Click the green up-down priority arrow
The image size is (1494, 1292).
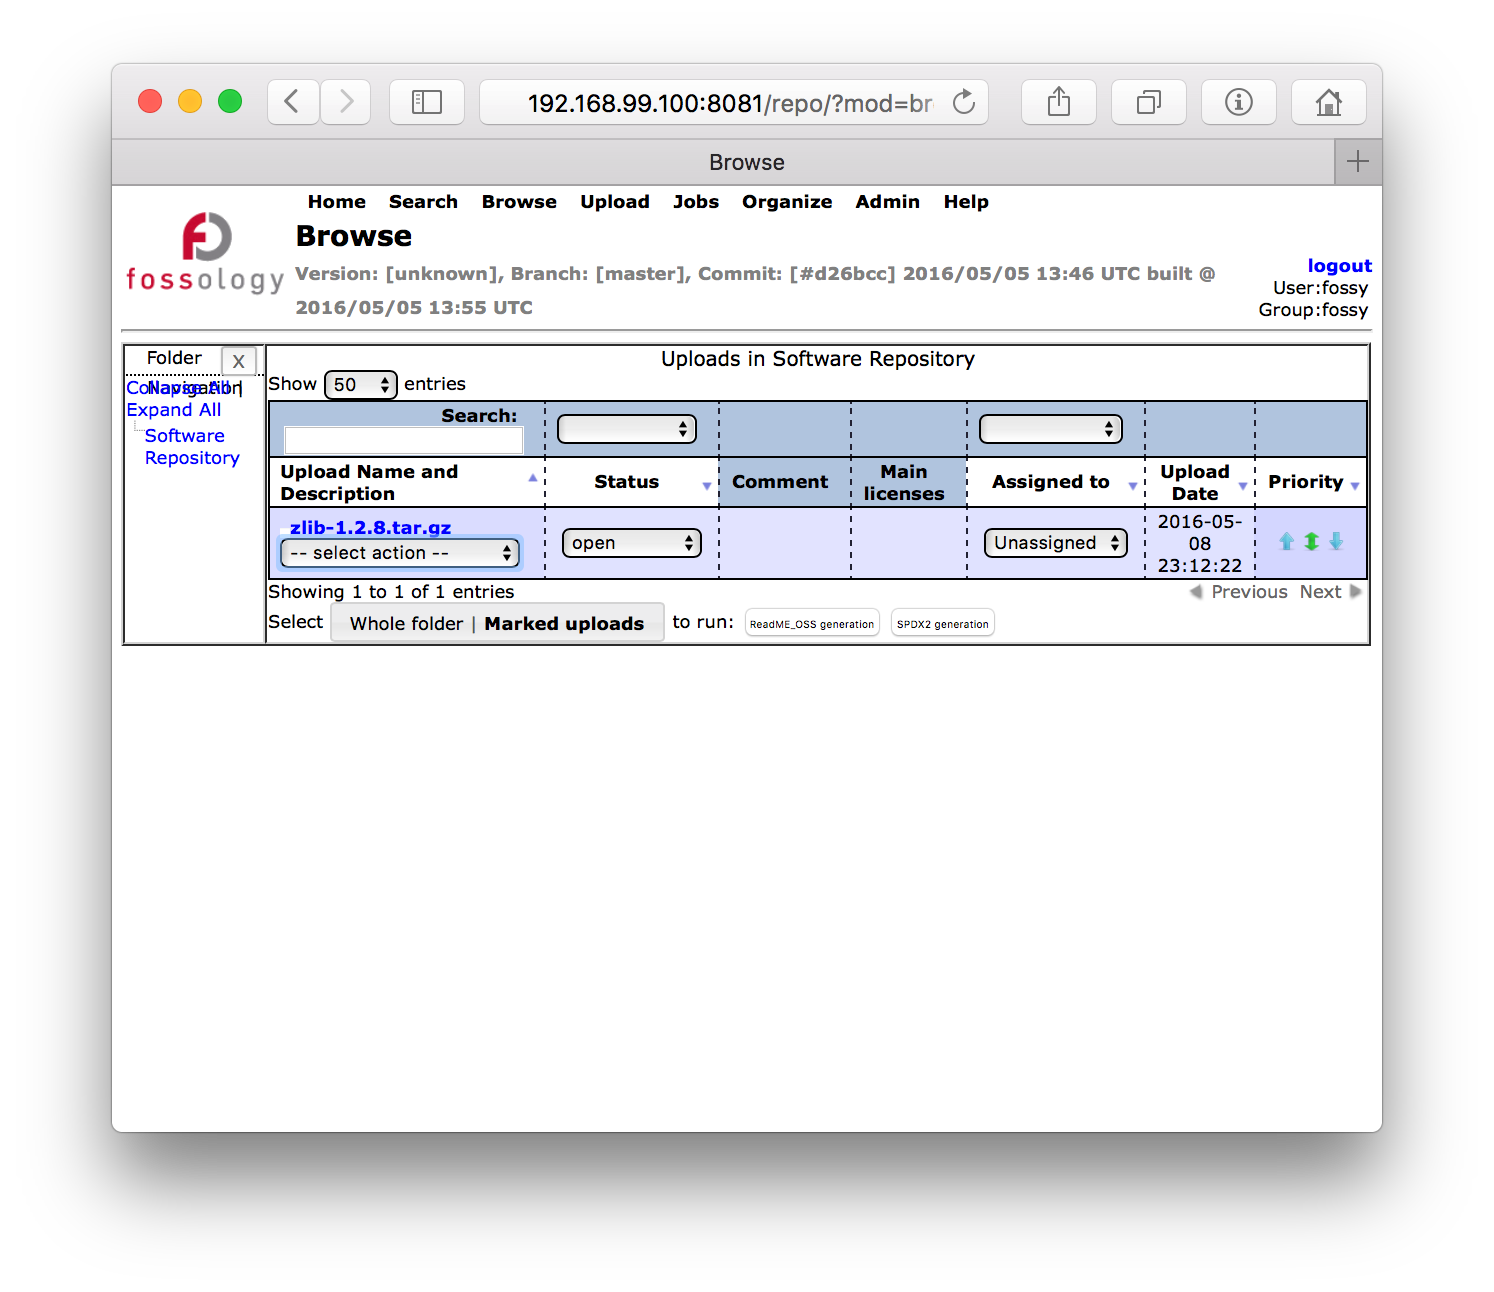coord(1312,542)
